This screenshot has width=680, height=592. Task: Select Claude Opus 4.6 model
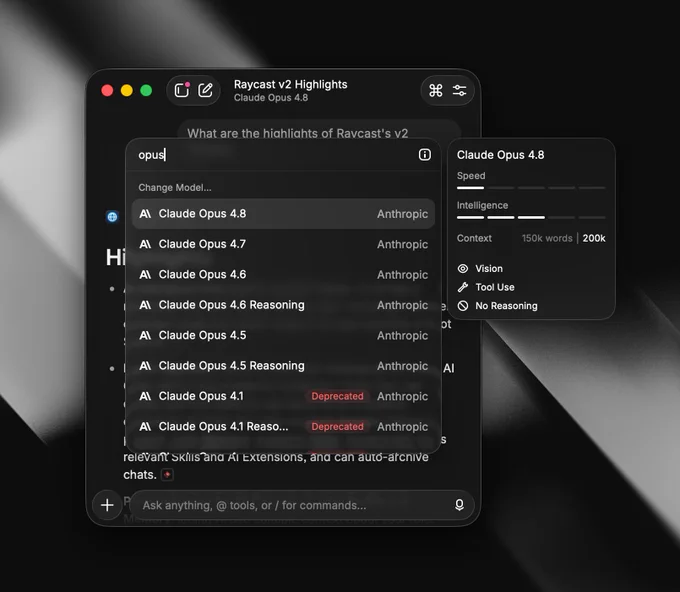point(283,275)
